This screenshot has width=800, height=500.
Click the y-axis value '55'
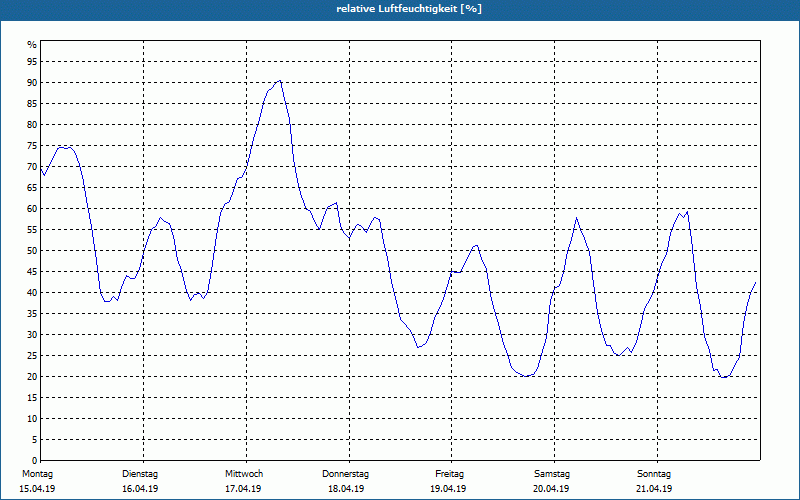pyautogui.click(x=32, y=230)
